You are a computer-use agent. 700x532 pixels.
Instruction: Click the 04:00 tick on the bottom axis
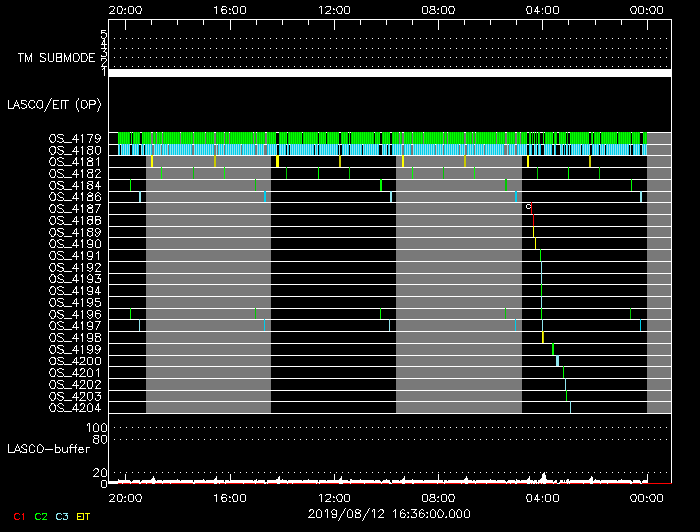(x=542, y=497)
